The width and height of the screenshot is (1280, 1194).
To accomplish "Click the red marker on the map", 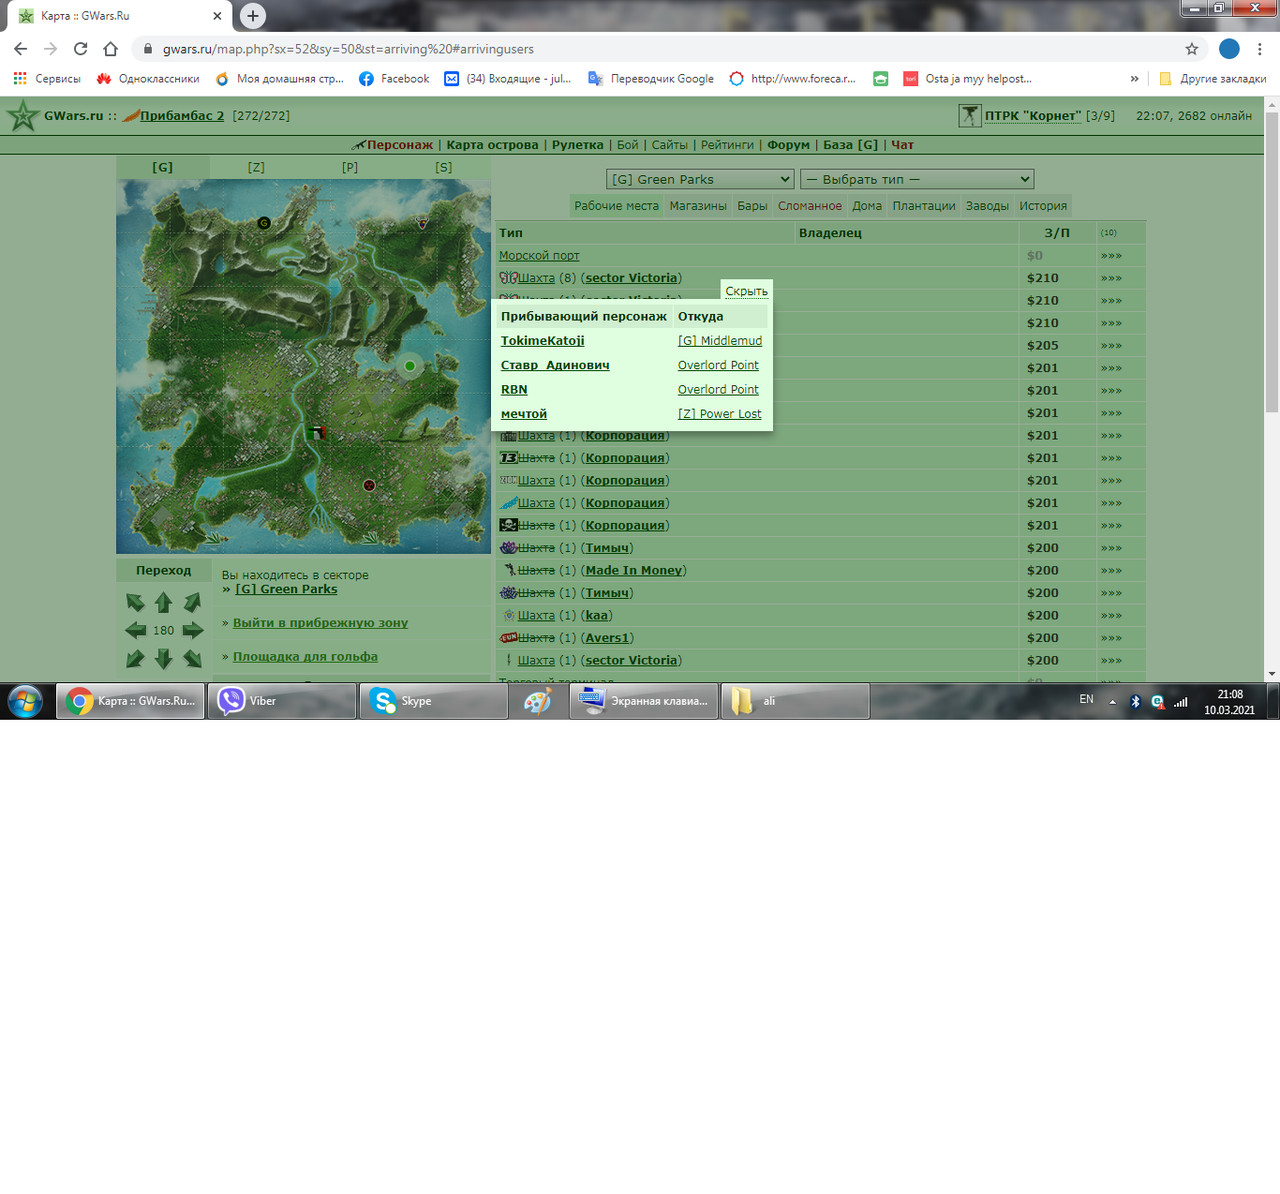I will click(369, 485).
